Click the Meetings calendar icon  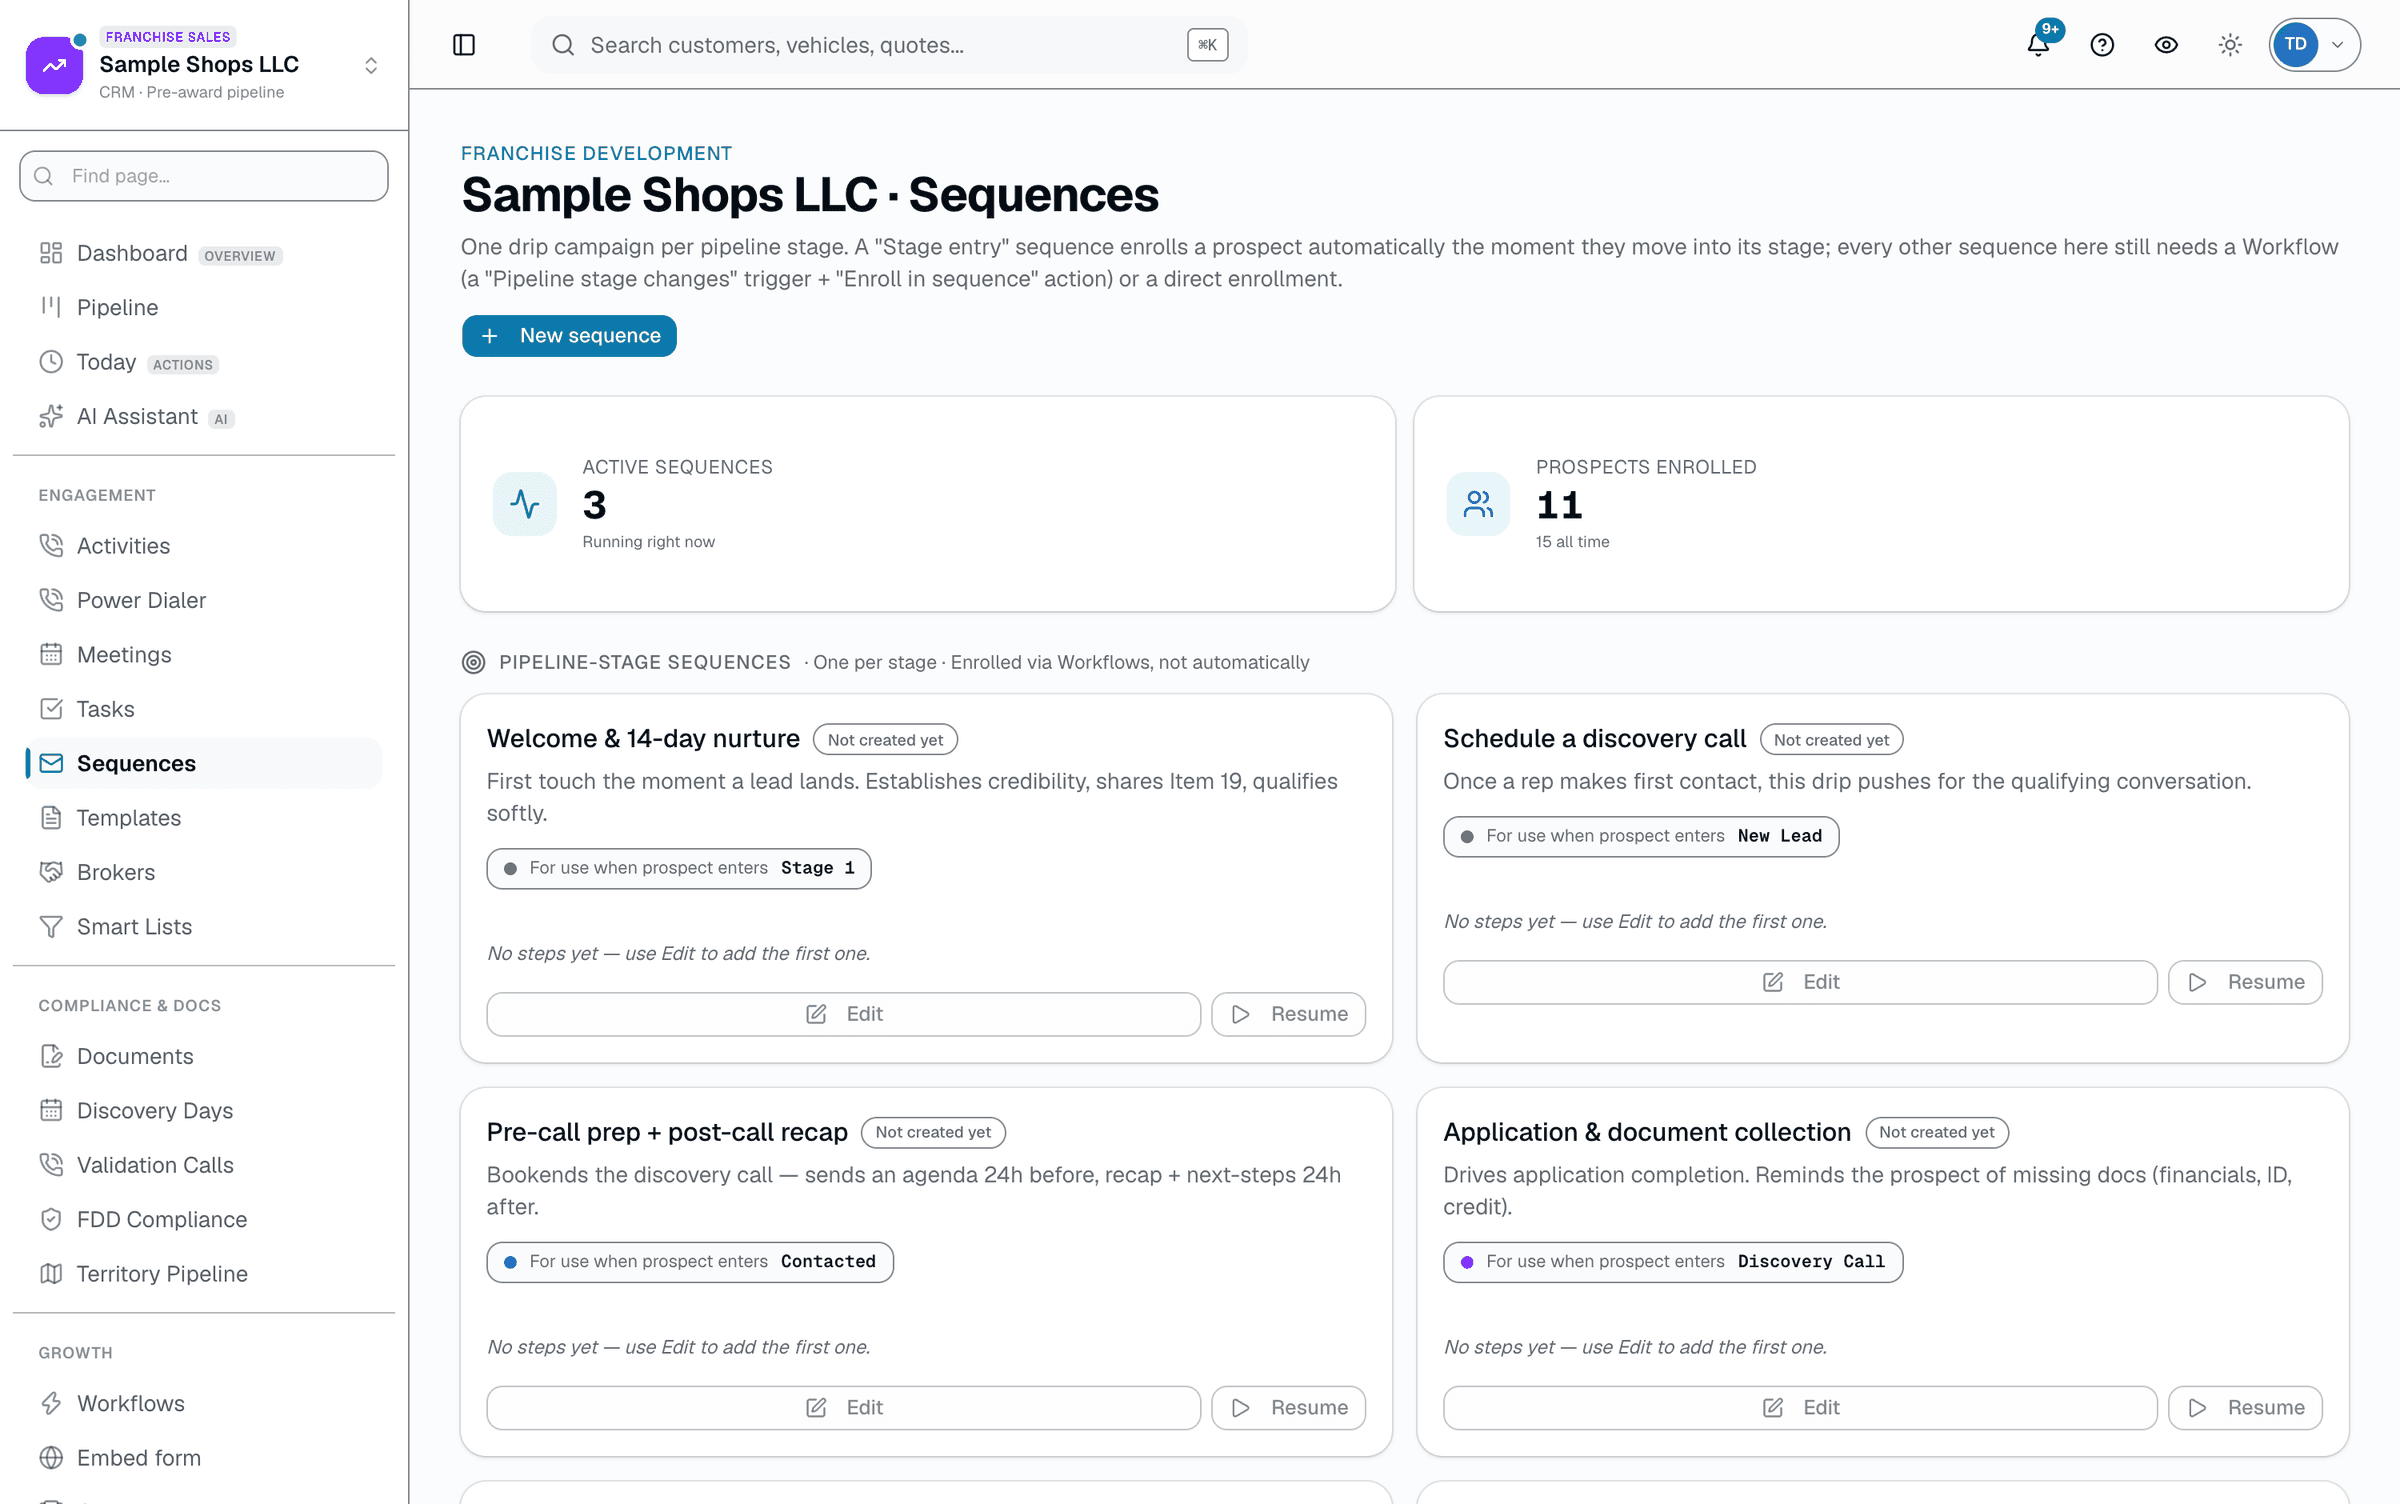(51, 654)
